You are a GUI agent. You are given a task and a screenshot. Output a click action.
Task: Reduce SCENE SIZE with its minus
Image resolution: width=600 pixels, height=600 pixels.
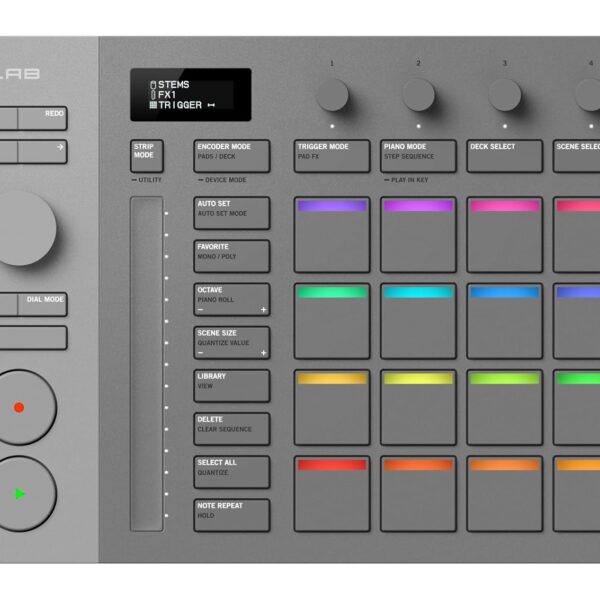(201, 353)
